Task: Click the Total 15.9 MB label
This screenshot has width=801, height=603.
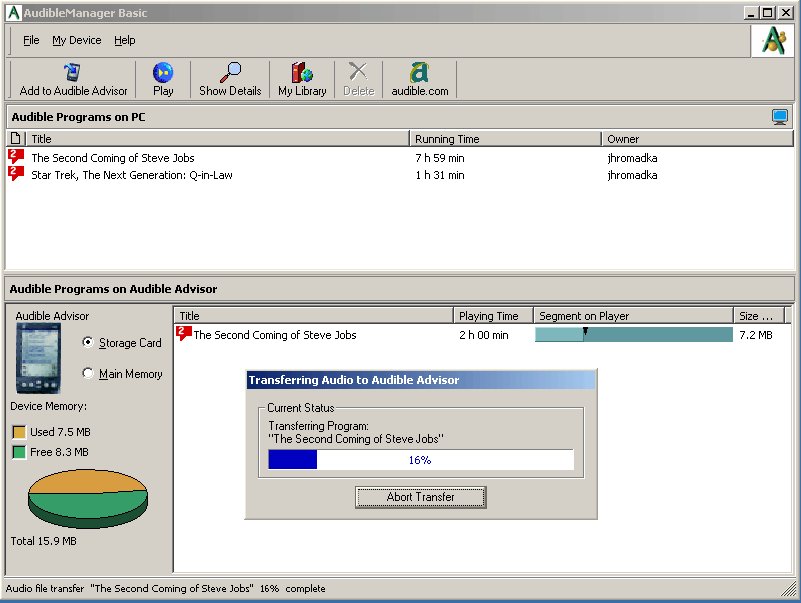Action: 43,541
